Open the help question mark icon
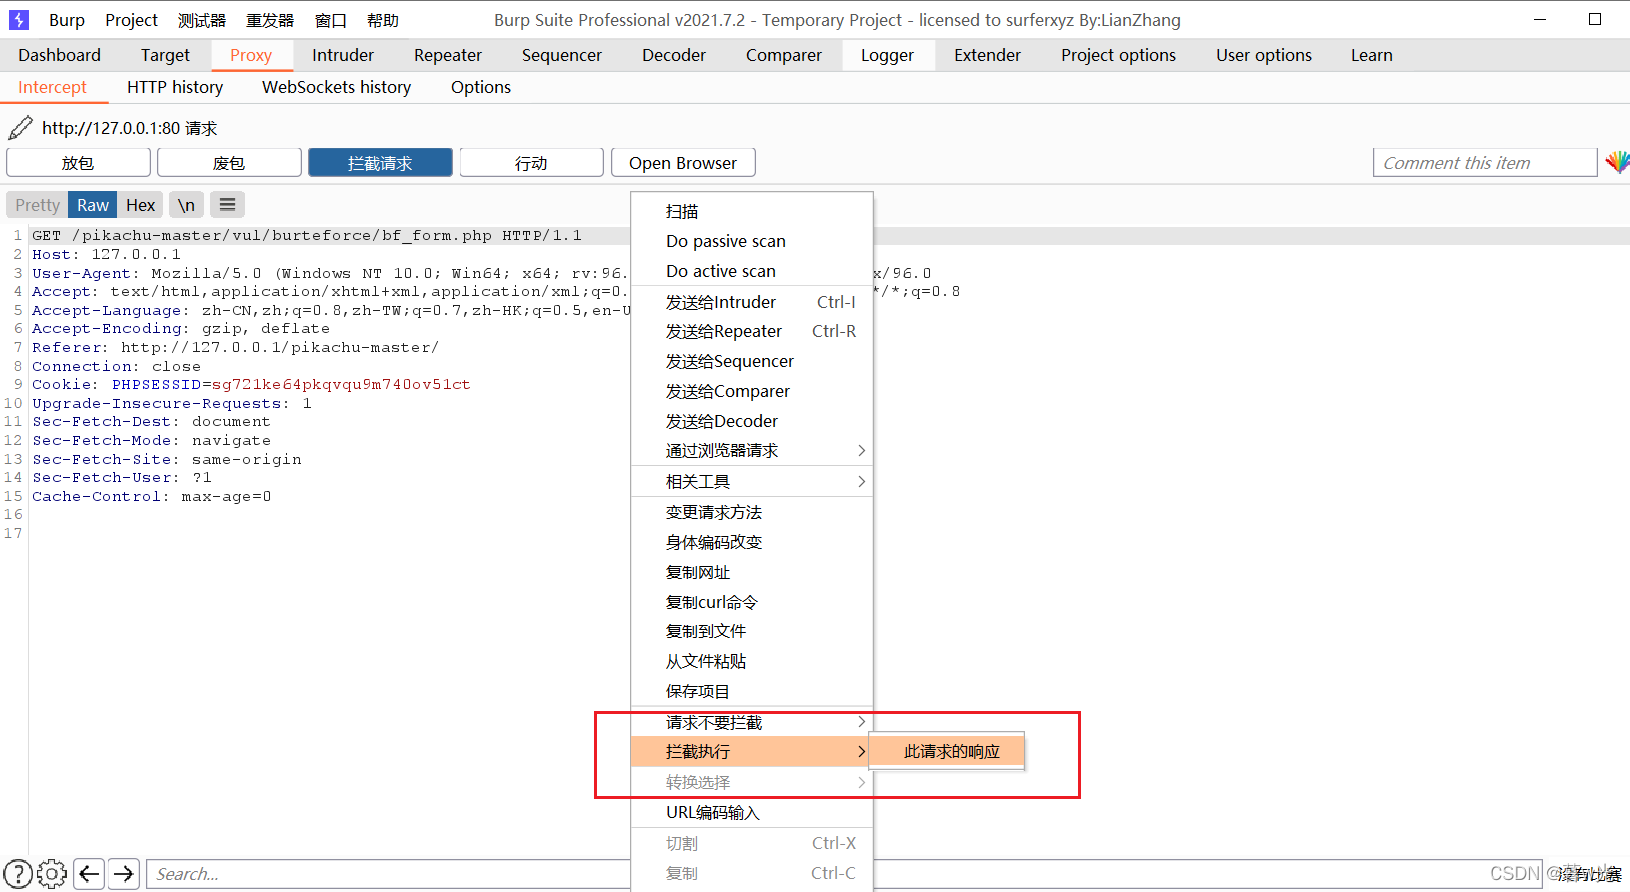The height and width of the screenshot is (892, 1630). [x=18, y=874]
